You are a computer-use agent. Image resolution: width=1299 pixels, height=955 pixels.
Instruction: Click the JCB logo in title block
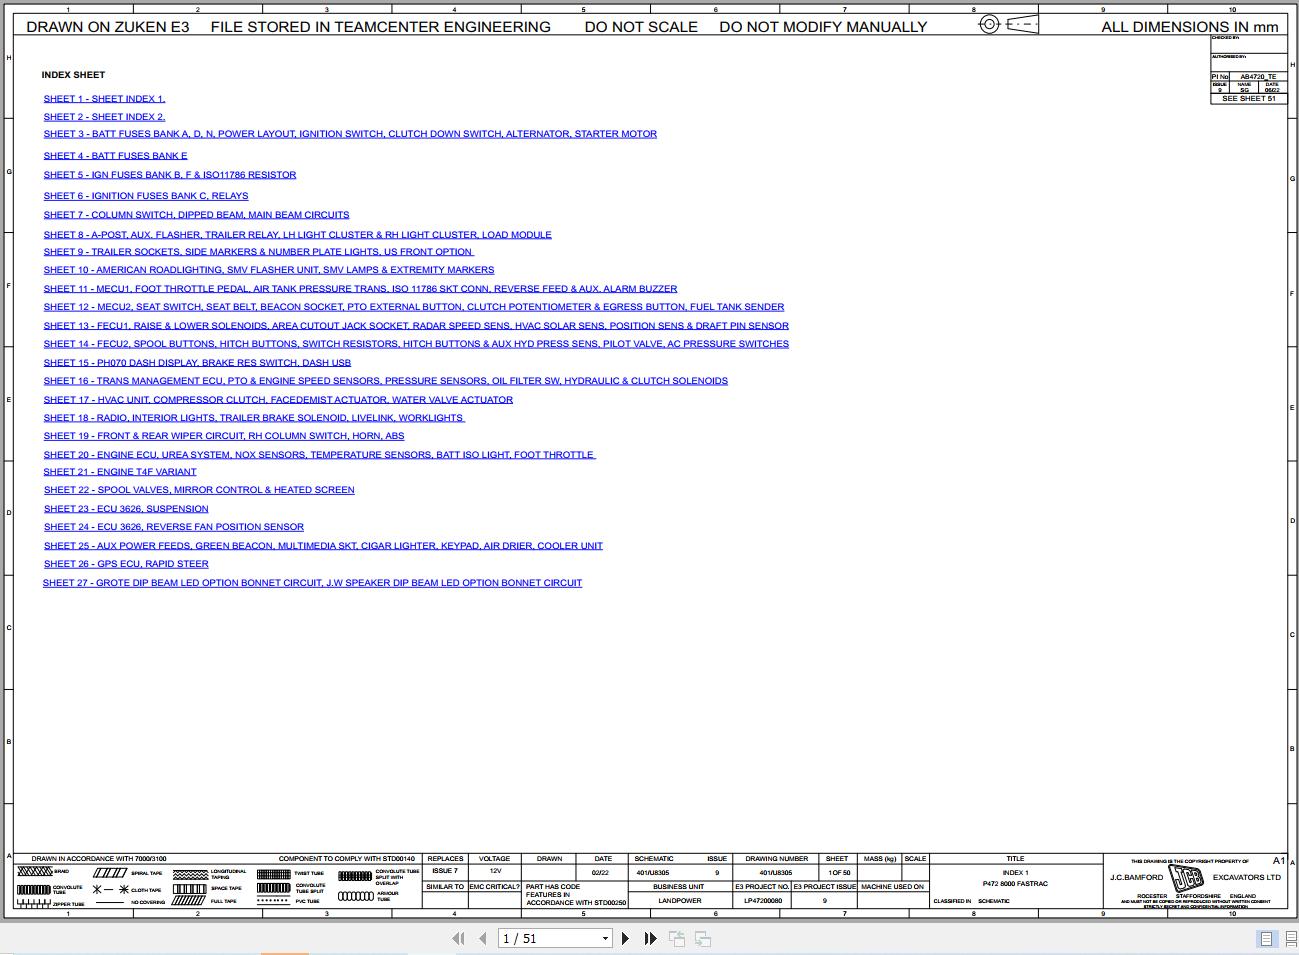coord(1188,878)
